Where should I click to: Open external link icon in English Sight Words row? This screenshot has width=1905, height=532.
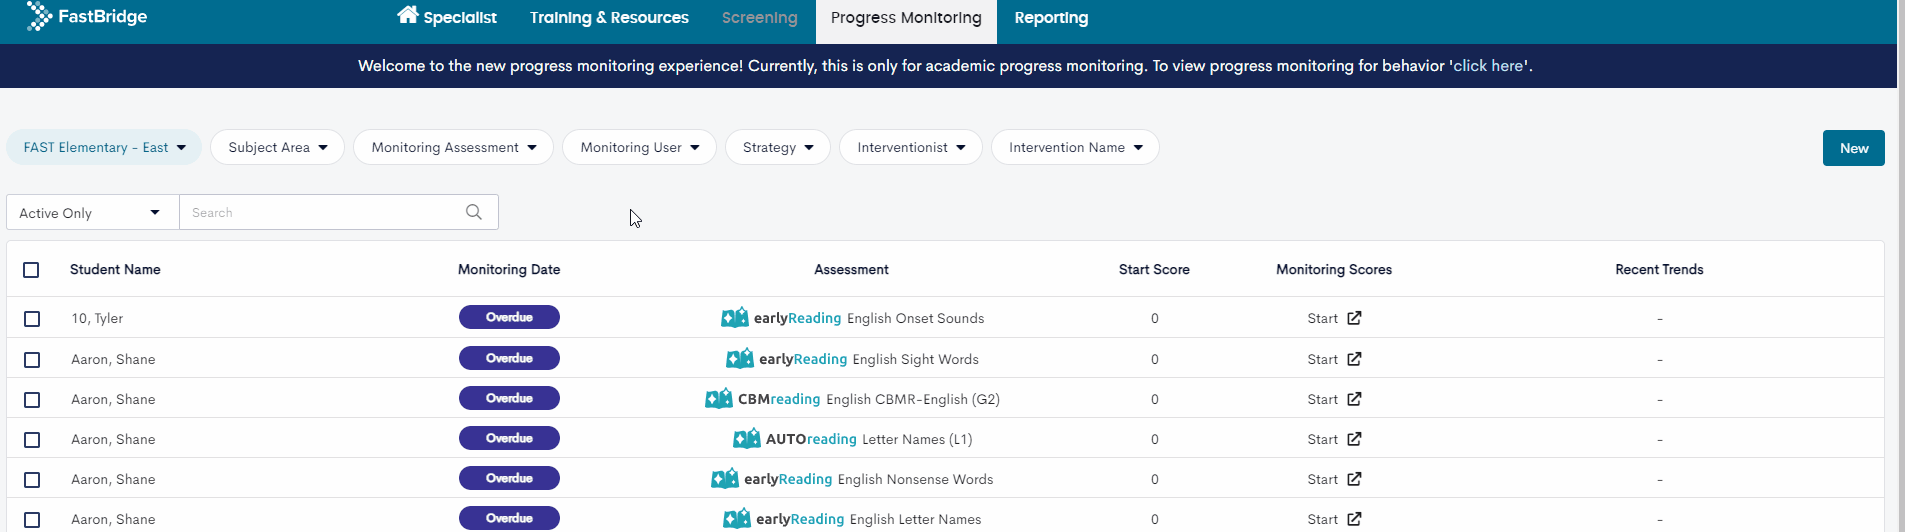coord(1354,359)
